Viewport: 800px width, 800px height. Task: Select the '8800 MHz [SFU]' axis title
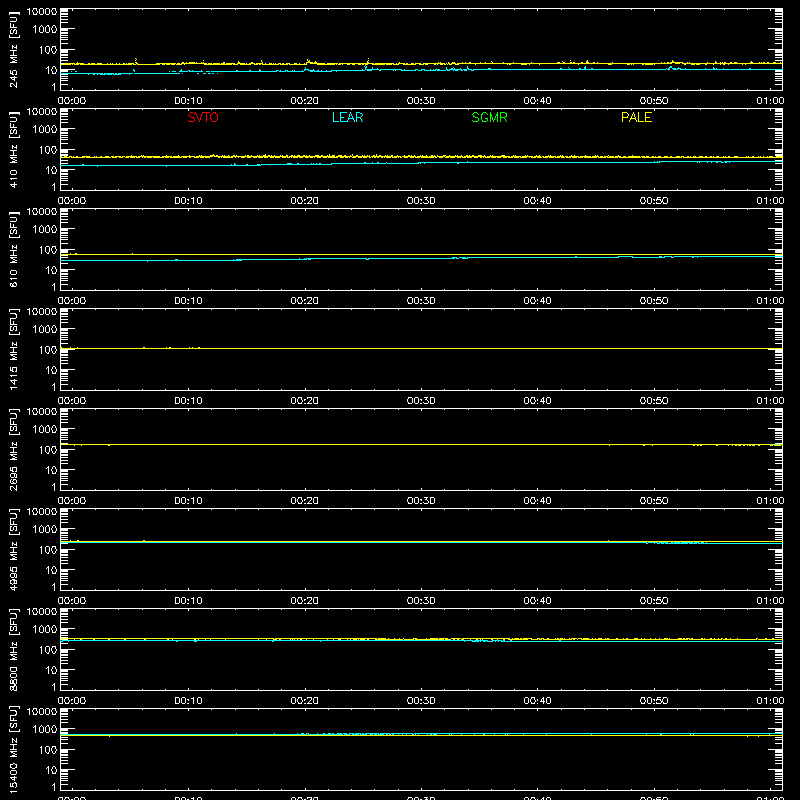14,649
